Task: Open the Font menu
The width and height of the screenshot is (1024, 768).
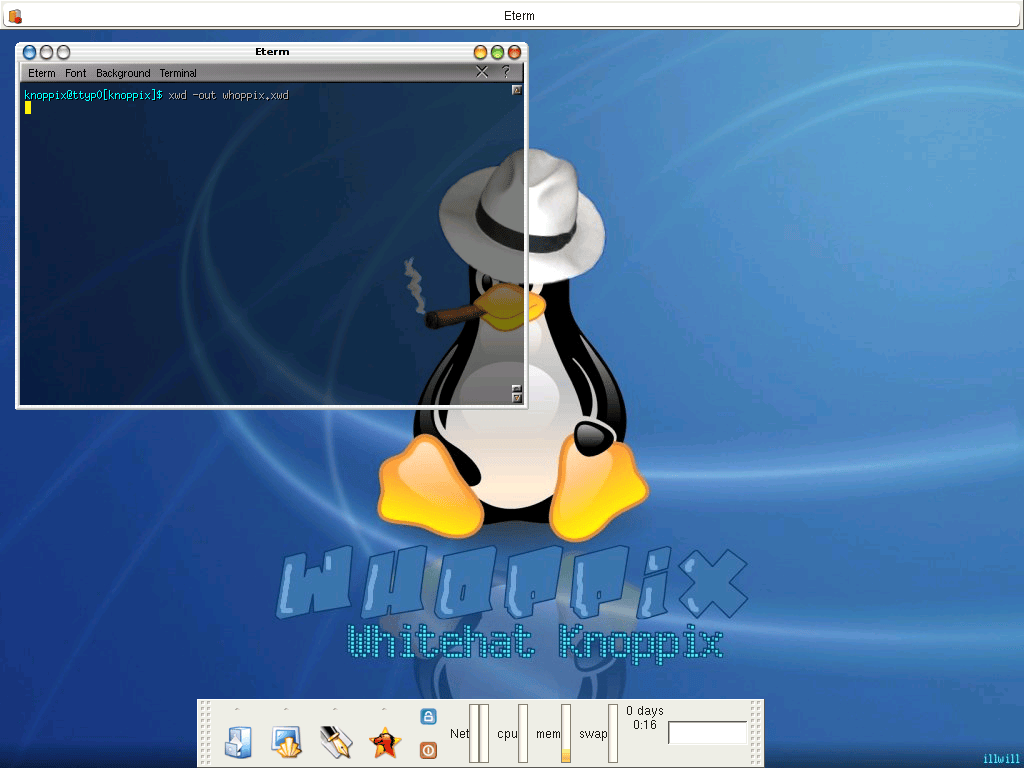Action: click(76, 73)
